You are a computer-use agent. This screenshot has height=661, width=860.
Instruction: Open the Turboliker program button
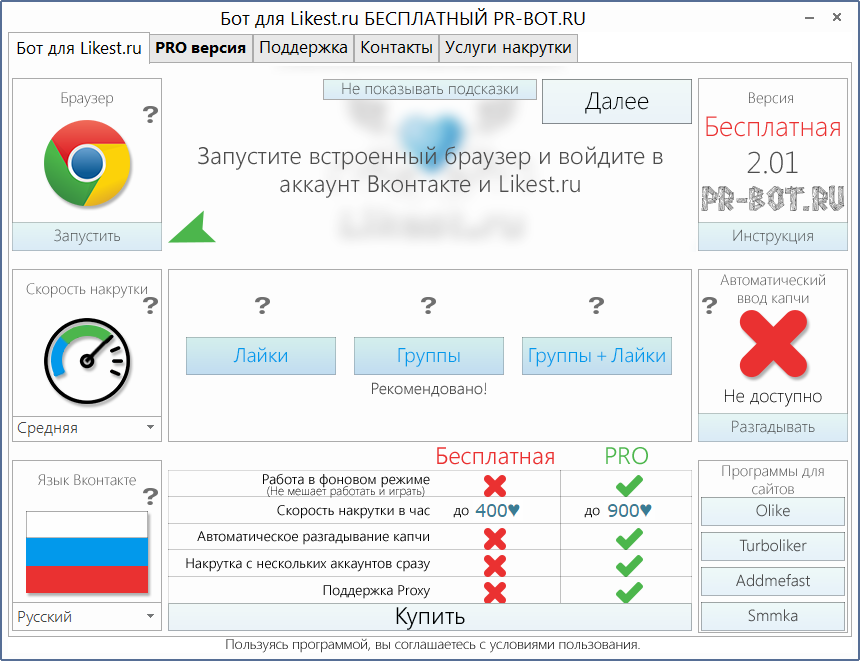[773, 546]
